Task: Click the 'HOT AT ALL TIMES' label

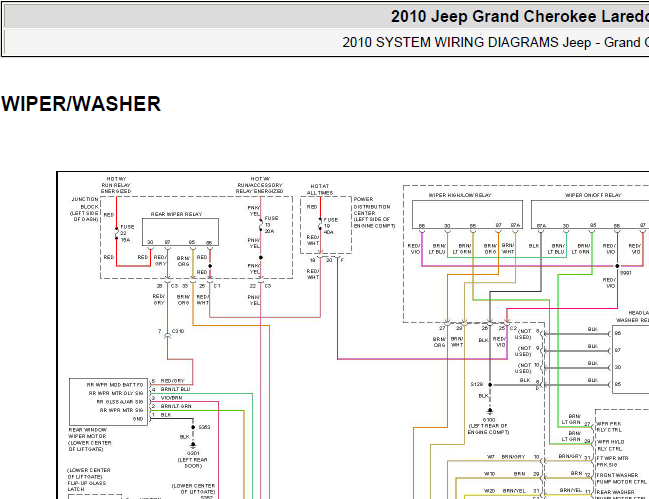Action: click(320, 190)
